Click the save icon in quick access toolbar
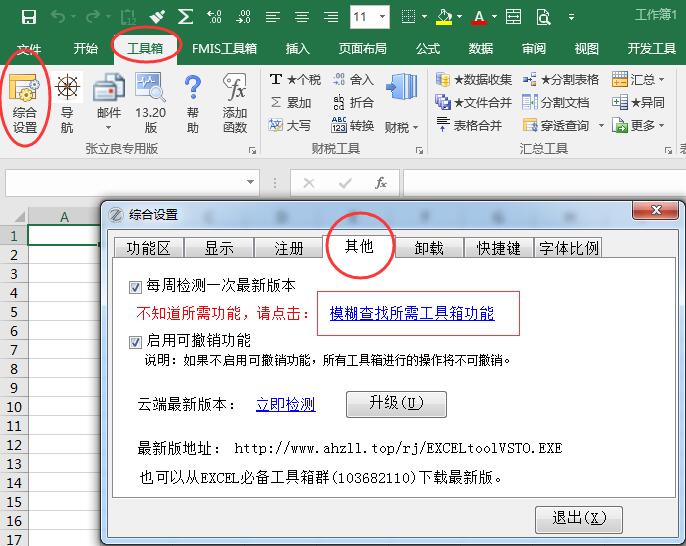686x546 pixels. click(28, 17)
